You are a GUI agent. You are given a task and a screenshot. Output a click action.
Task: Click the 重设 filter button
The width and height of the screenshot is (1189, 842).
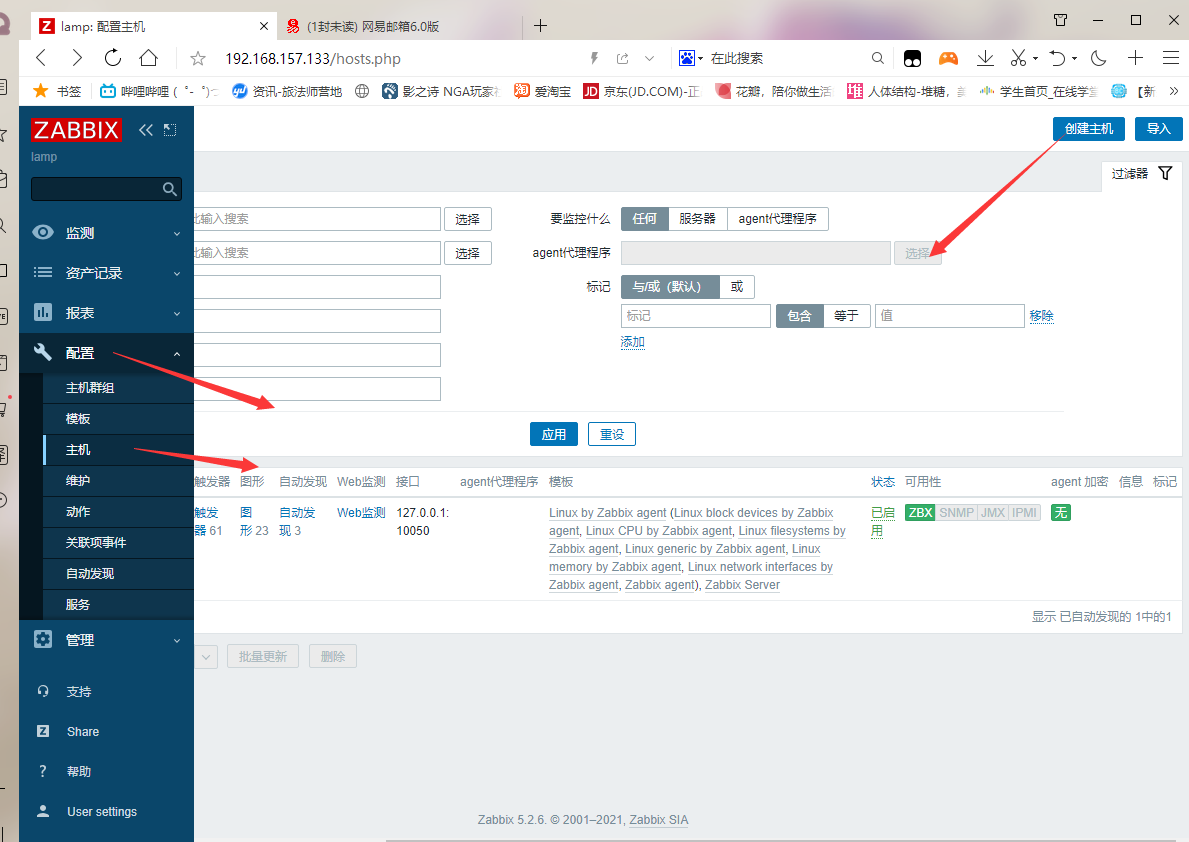click(x=612, y=434)
